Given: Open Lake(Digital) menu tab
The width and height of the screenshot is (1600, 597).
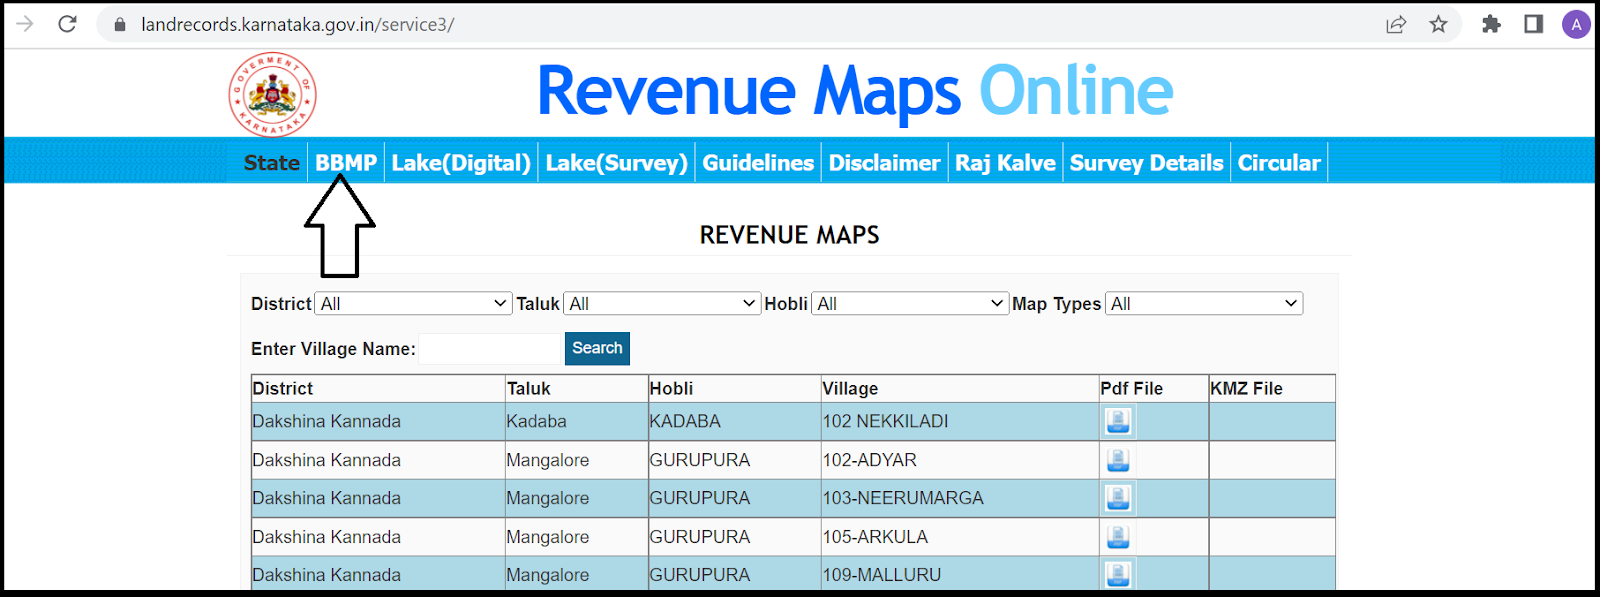Looking at the screenshot, I should 461,162.
